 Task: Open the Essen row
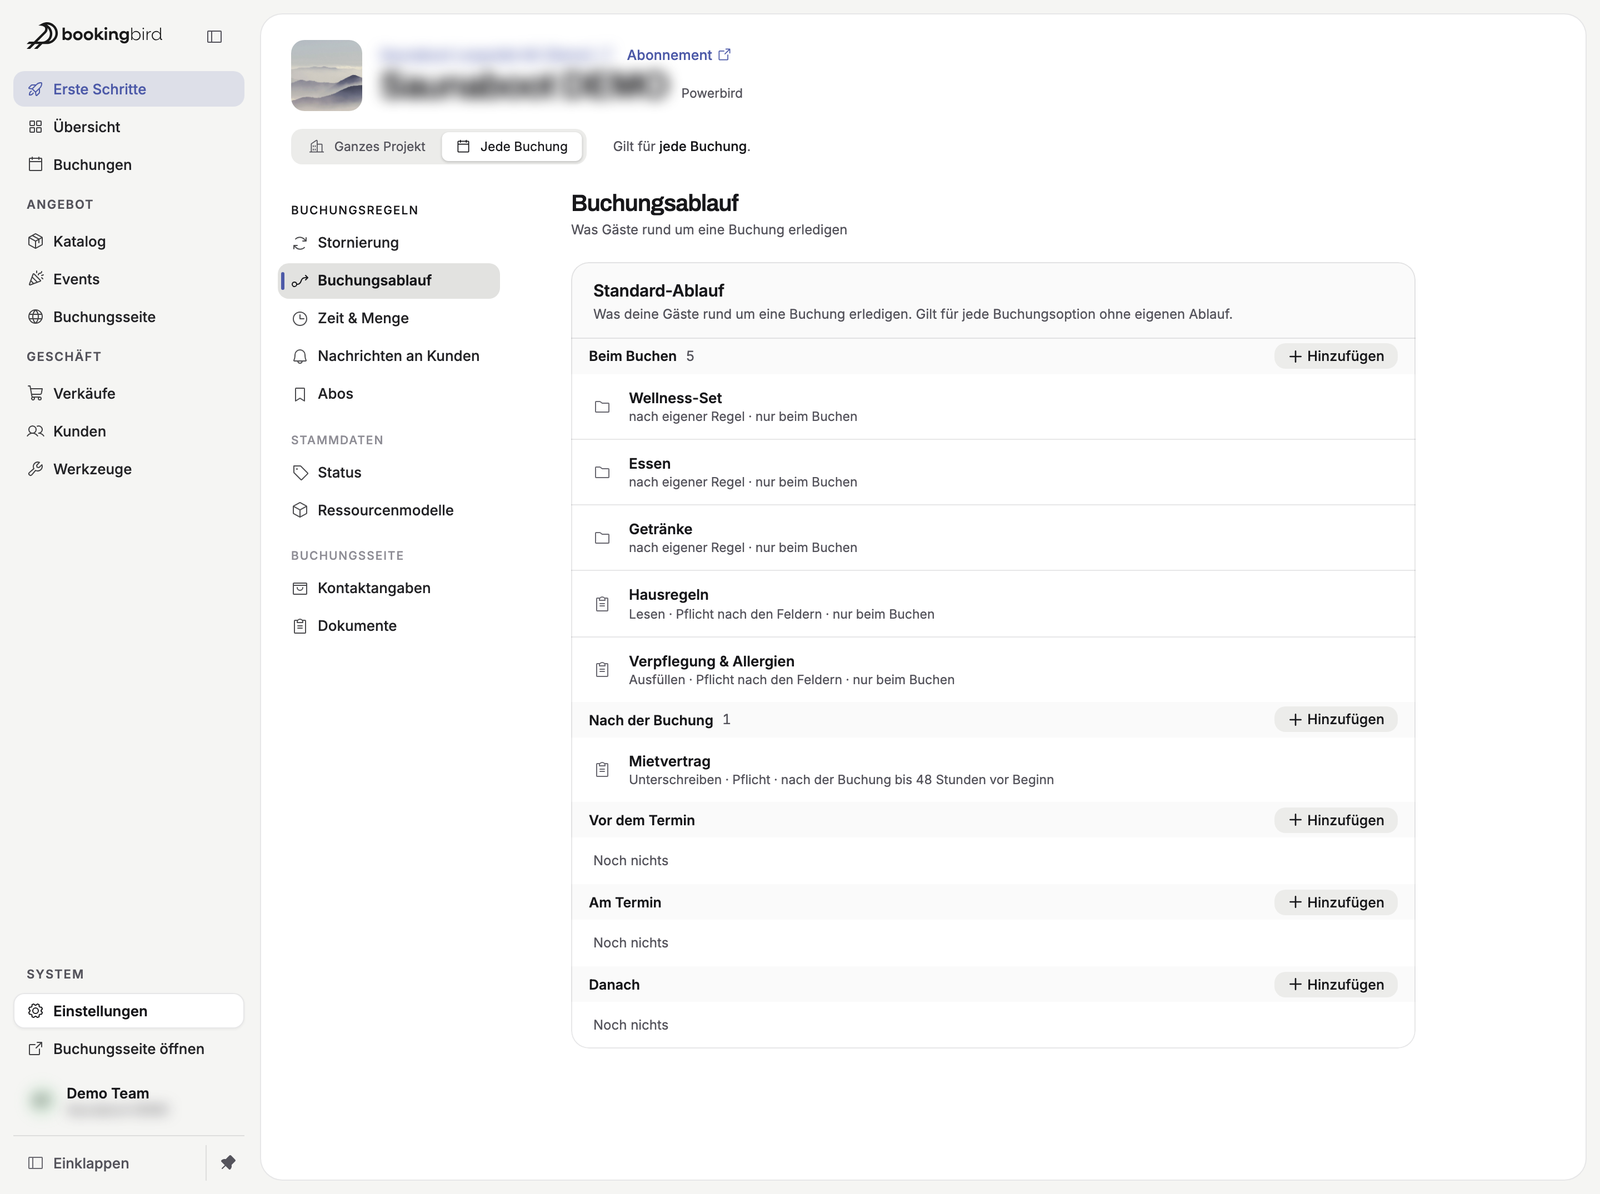993,472
